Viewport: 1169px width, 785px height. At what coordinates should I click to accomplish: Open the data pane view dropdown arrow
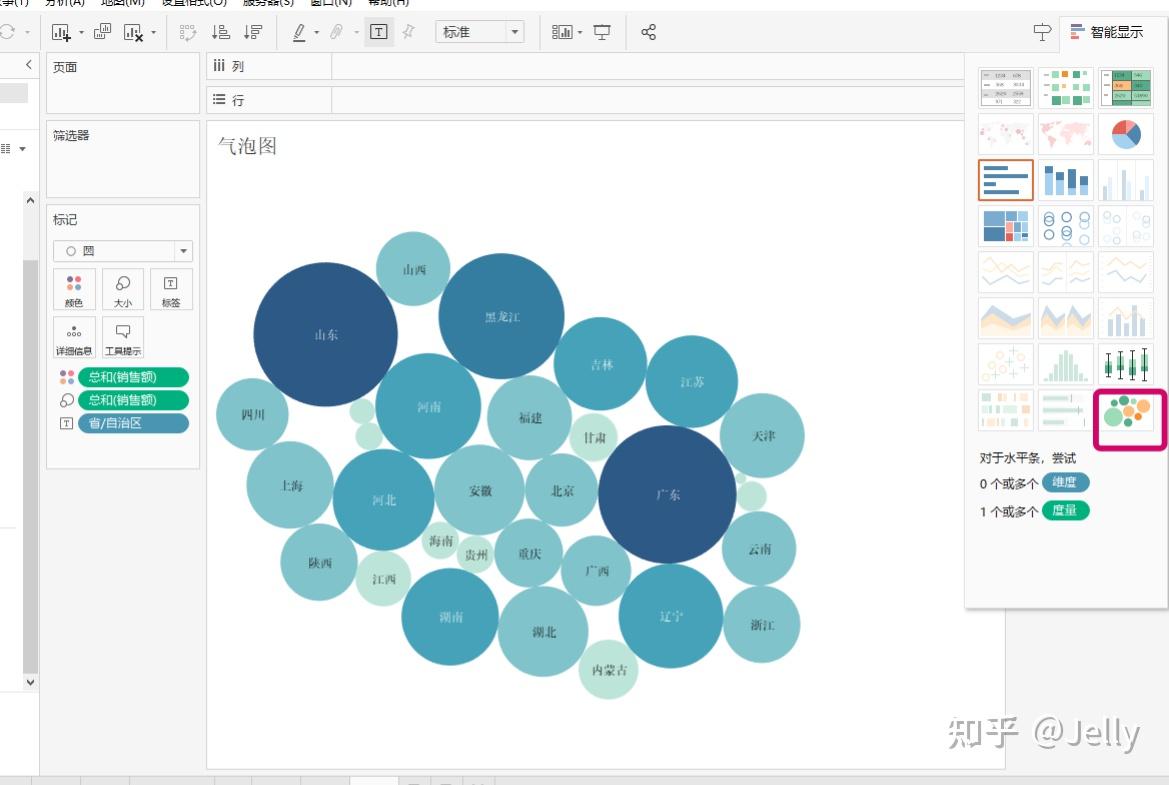pyautogui.click(x=22, y=149)
